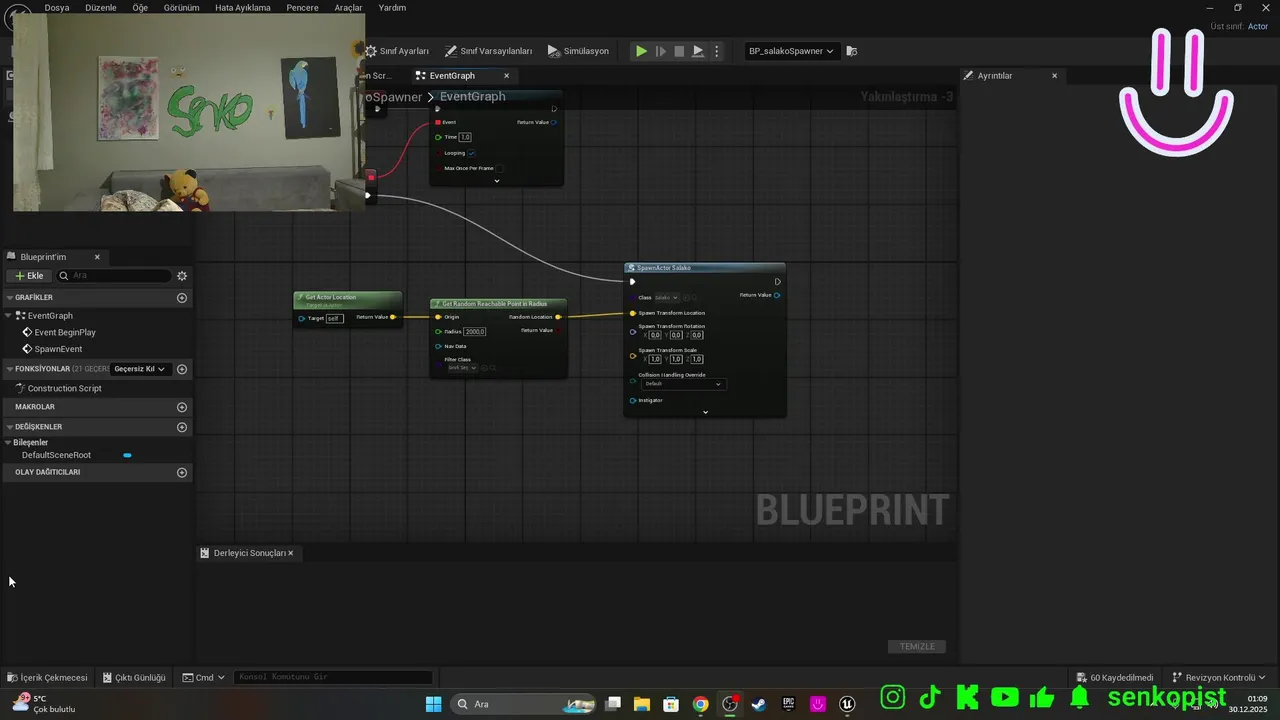The width and height of the screenshot is (1280, 720).
Task: Click the DefaultSceneRoot blue type pill
Action: [127, 455]
